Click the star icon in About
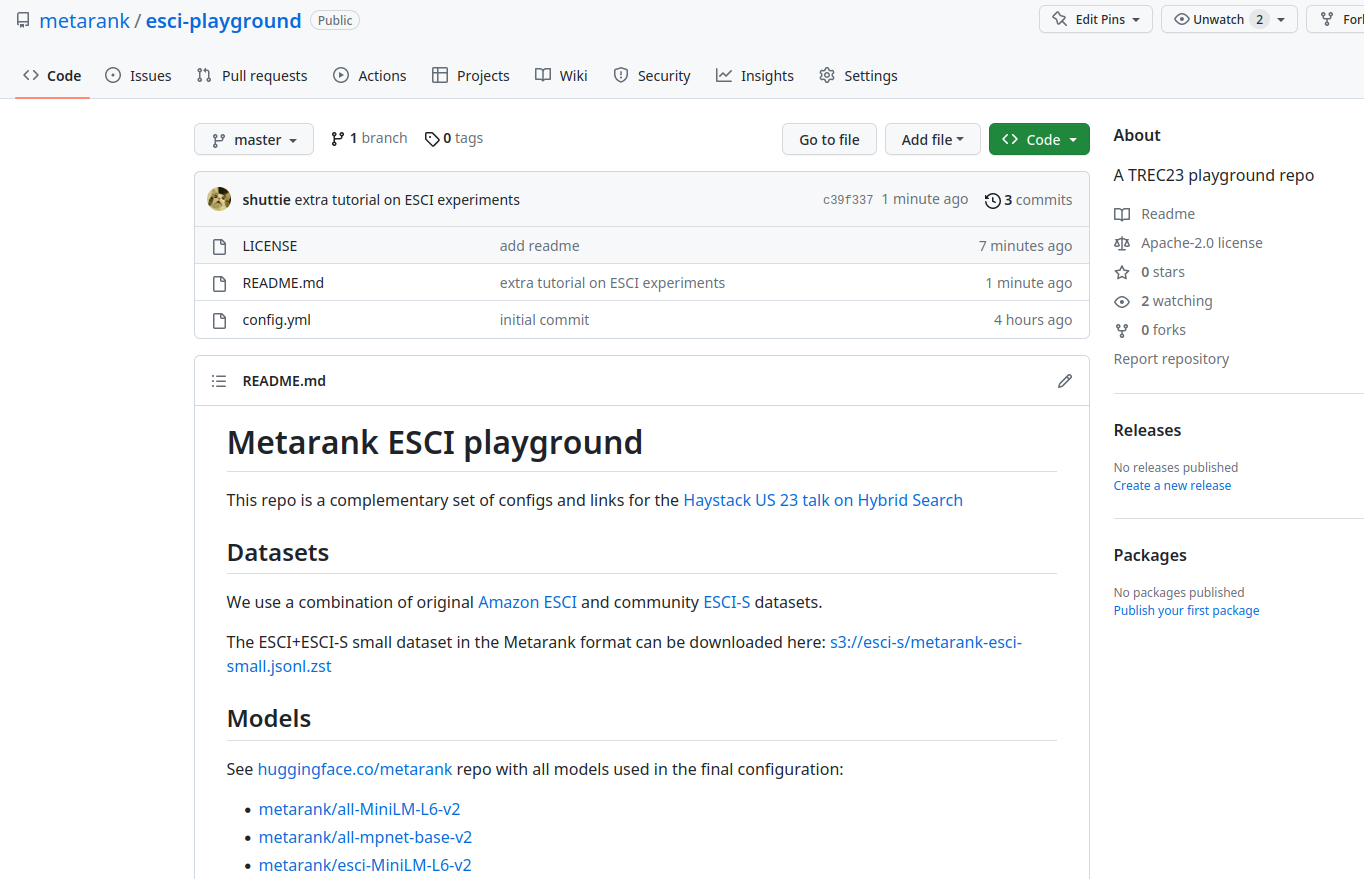This screenshot has height=879, width=1364. [x=1122, y=272]
